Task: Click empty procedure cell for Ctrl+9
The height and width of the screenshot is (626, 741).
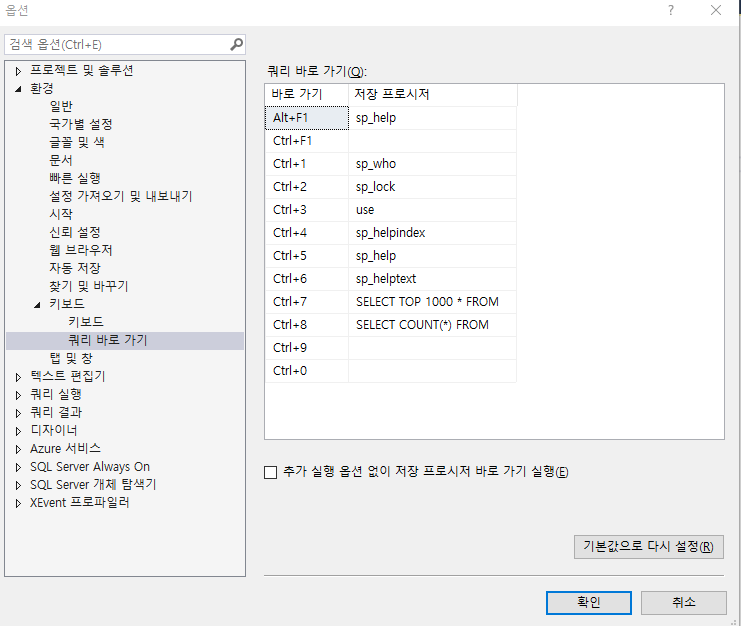Action: (432, 348)
